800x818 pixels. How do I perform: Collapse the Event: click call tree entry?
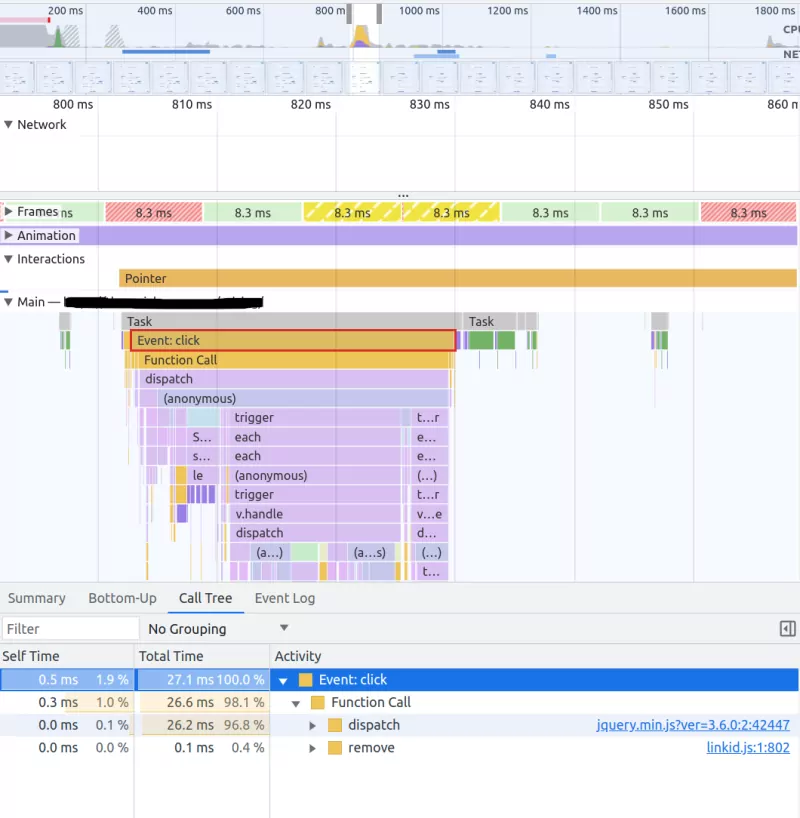[283, 679]
